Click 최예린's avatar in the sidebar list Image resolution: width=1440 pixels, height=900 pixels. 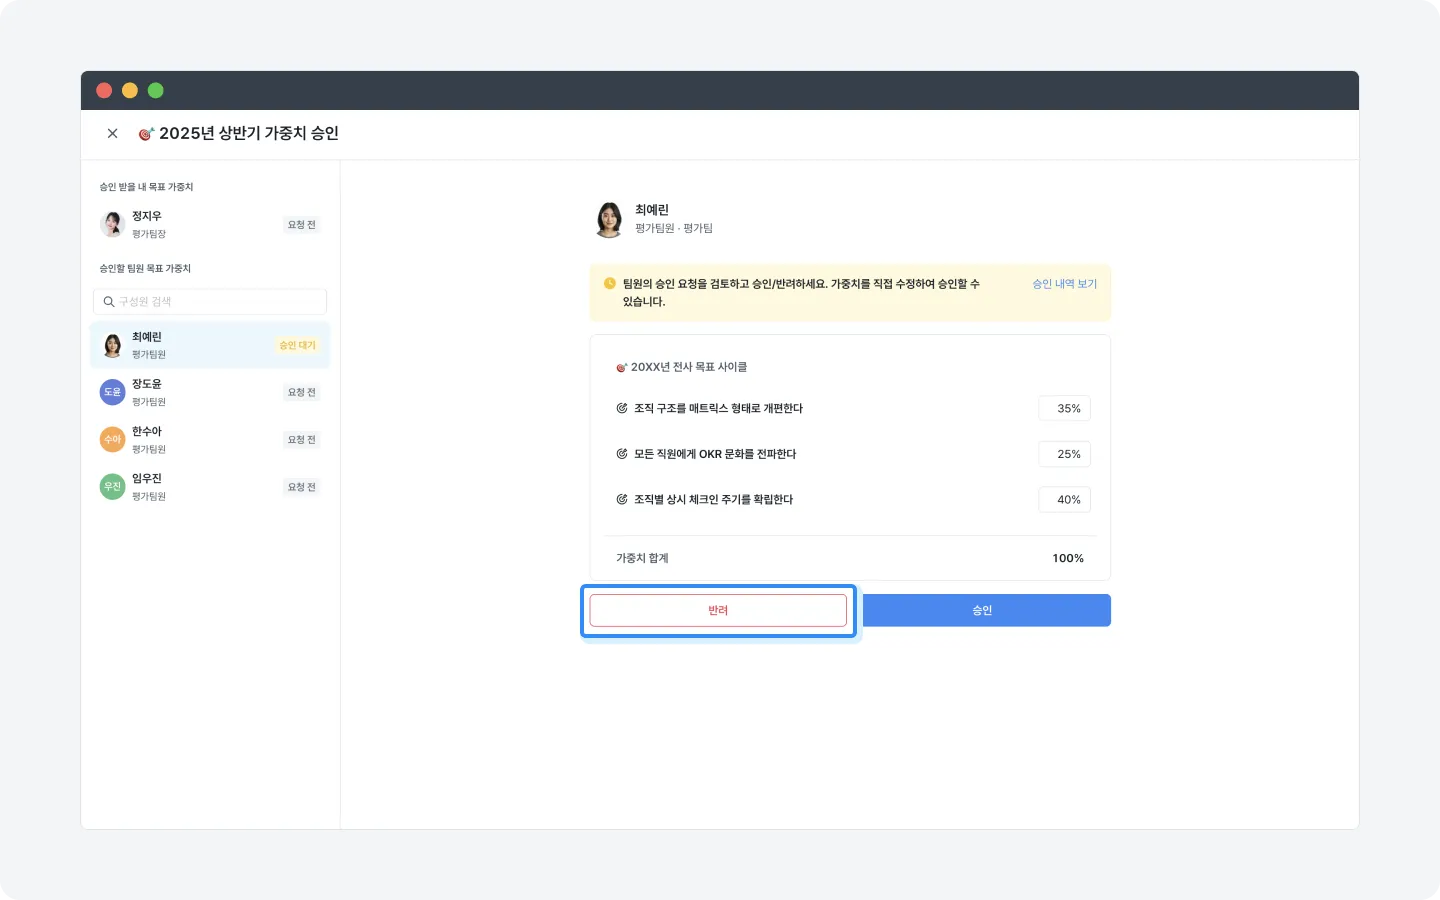(112, 345)
